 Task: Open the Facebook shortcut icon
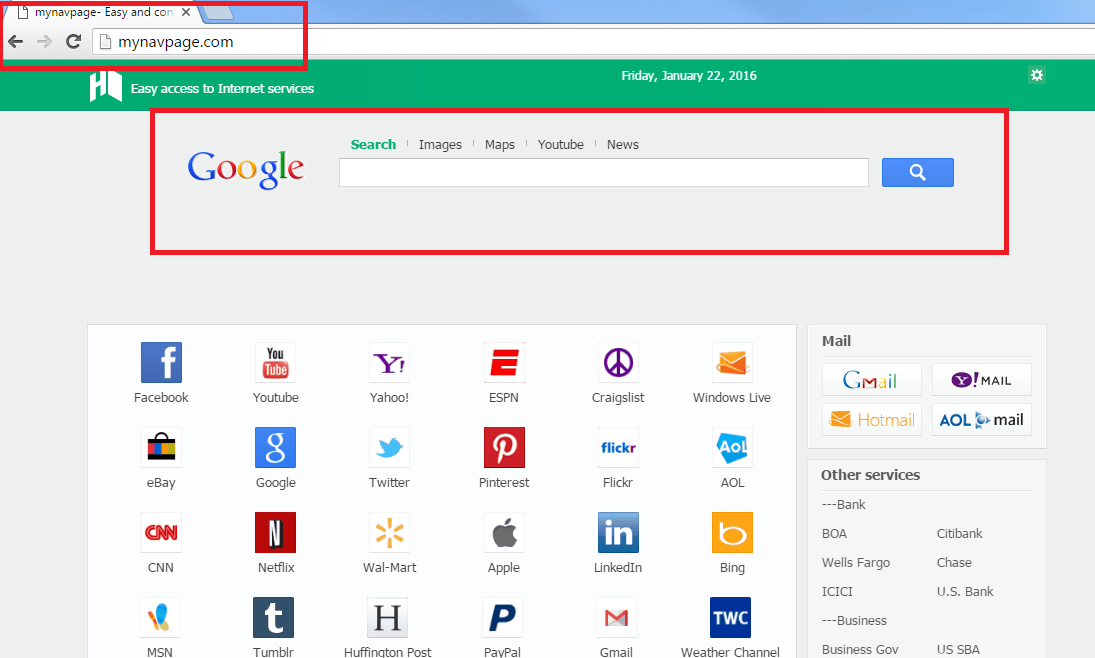point(161,363)
